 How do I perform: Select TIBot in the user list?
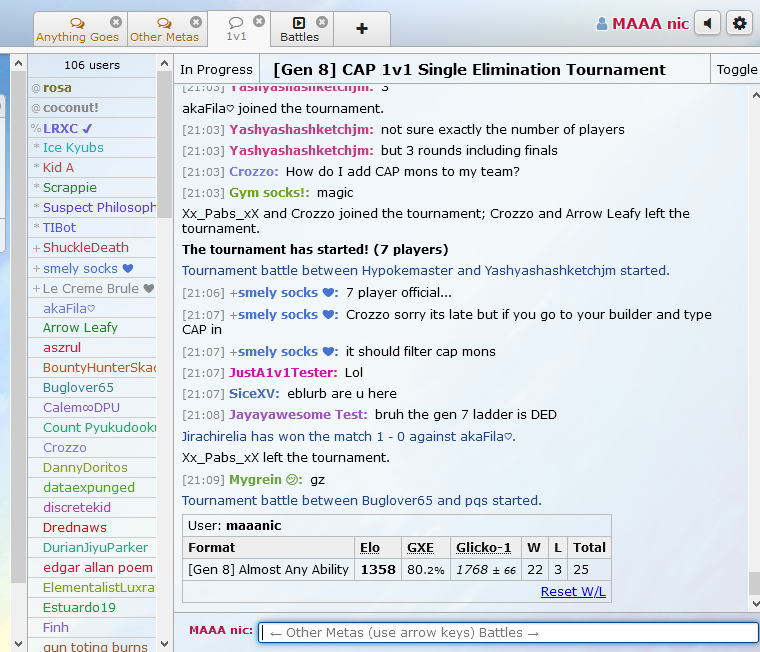[92, 227]
